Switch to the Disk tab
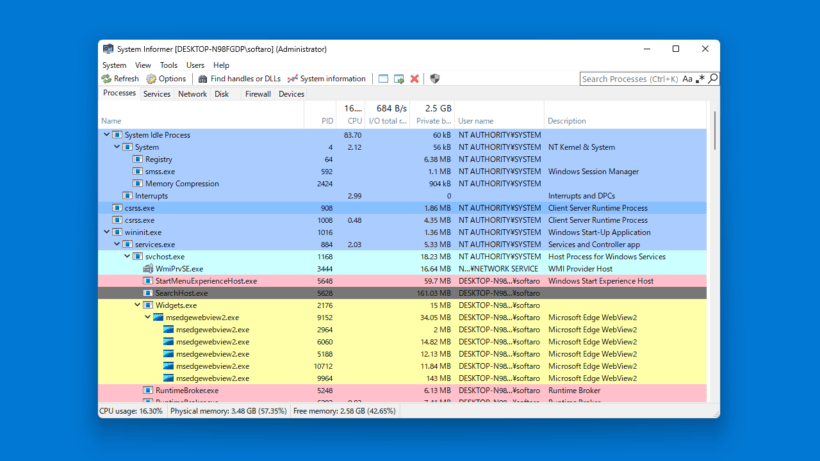This screenshot has height=461, width=820. (221, 94)
